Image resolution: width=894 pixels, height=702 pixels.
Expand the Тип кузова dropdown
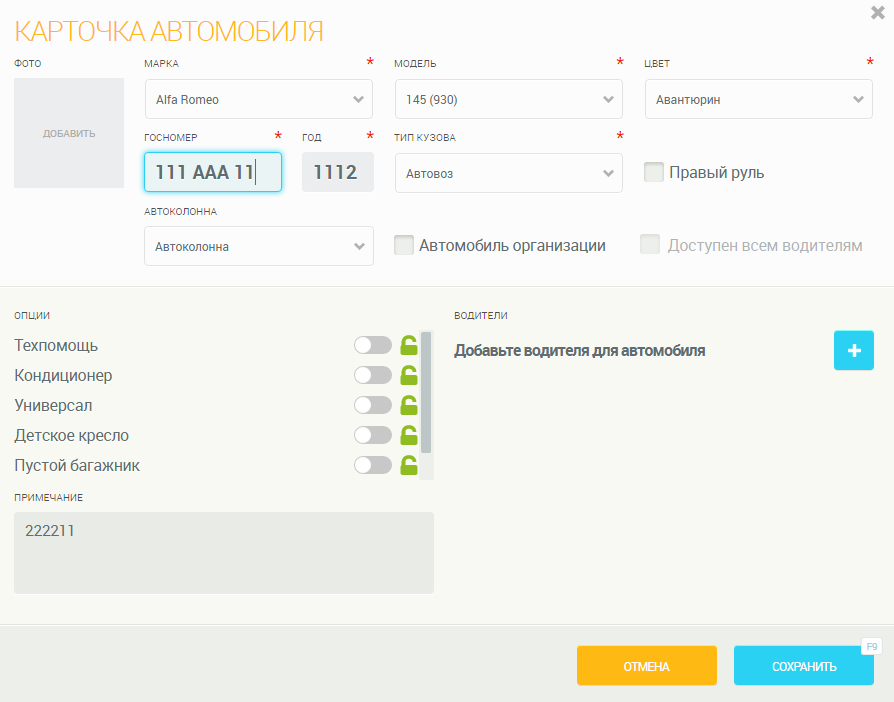click(x=508, y=173)
